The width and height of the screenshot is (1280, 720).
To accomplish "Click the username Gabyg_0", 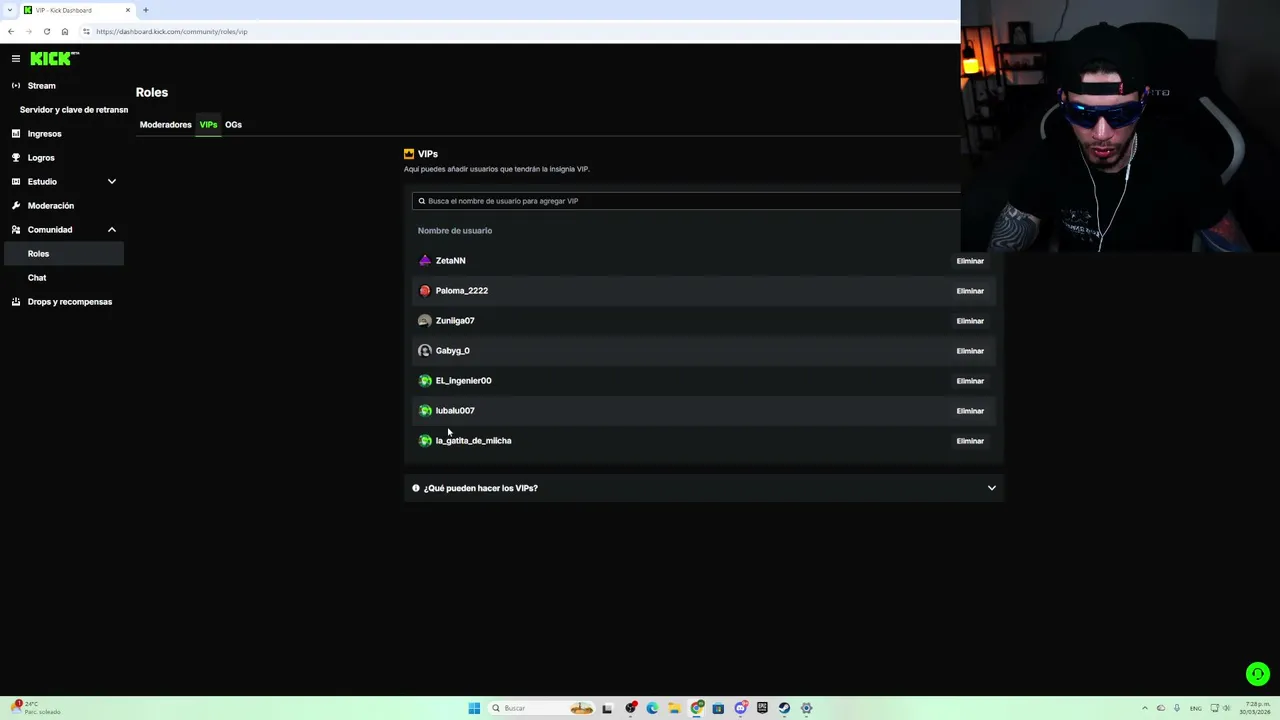I will [452, 351].
